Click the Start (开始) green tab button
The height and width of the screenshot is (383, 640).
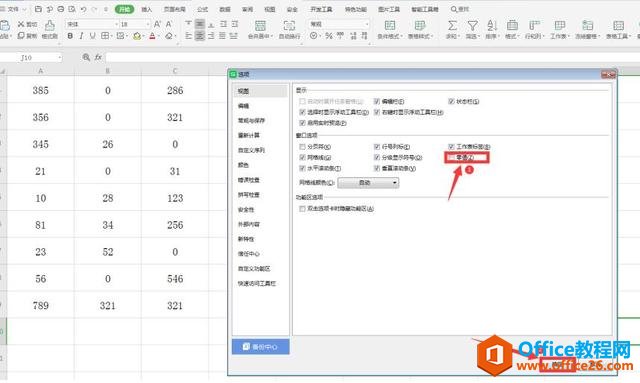click(x=124, y=9)
